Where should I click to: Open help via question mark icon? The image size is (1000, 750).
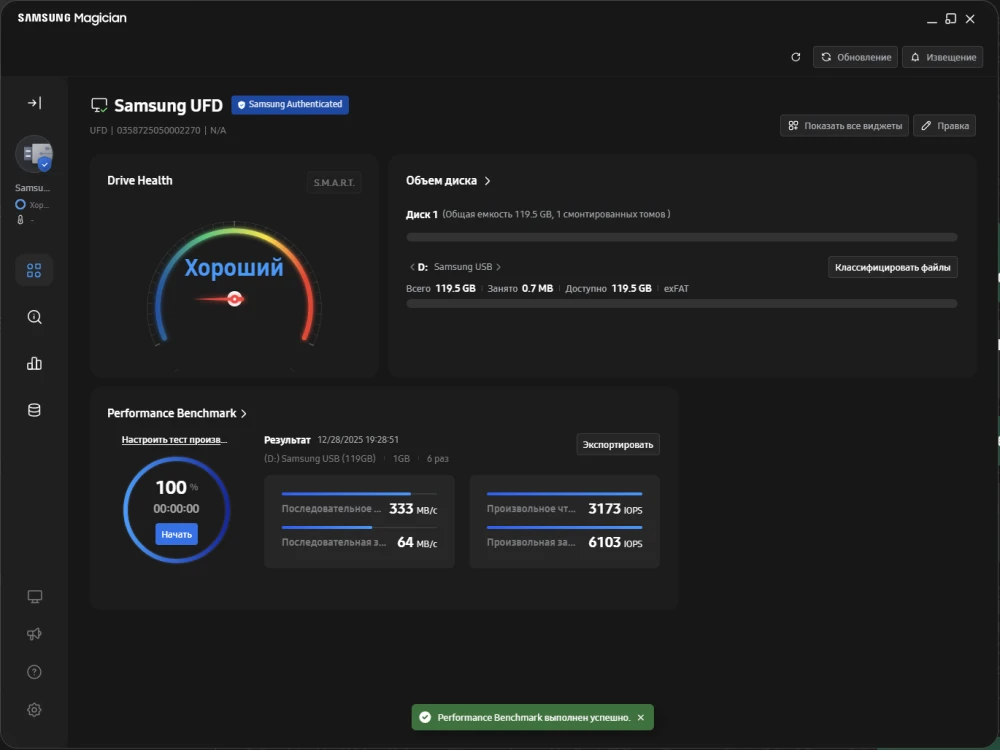point(34,672)
